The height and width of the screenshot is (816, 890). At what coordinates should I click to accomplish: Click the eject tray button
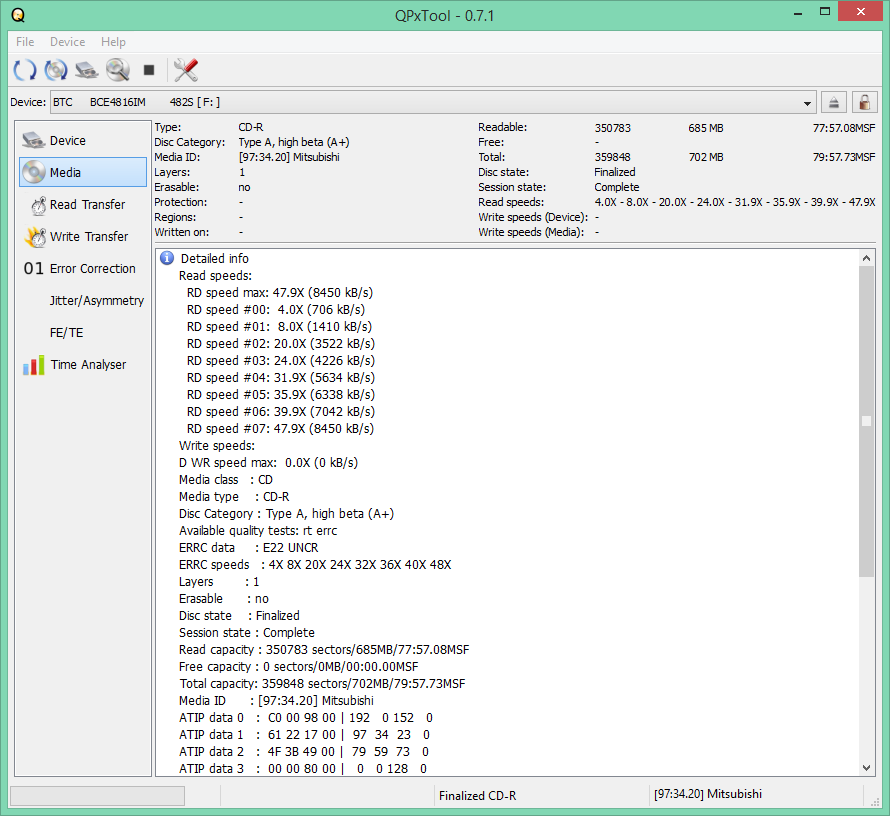pos(834,103)
